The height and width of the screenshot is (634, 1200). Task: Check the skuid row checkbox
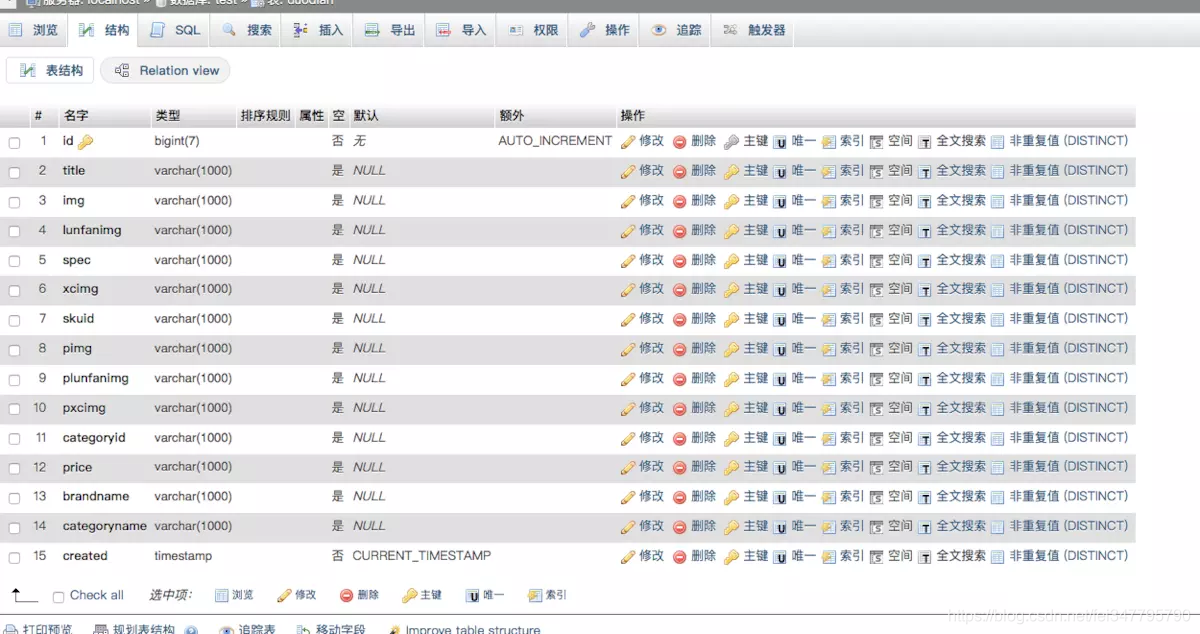[x=15, y=320]
